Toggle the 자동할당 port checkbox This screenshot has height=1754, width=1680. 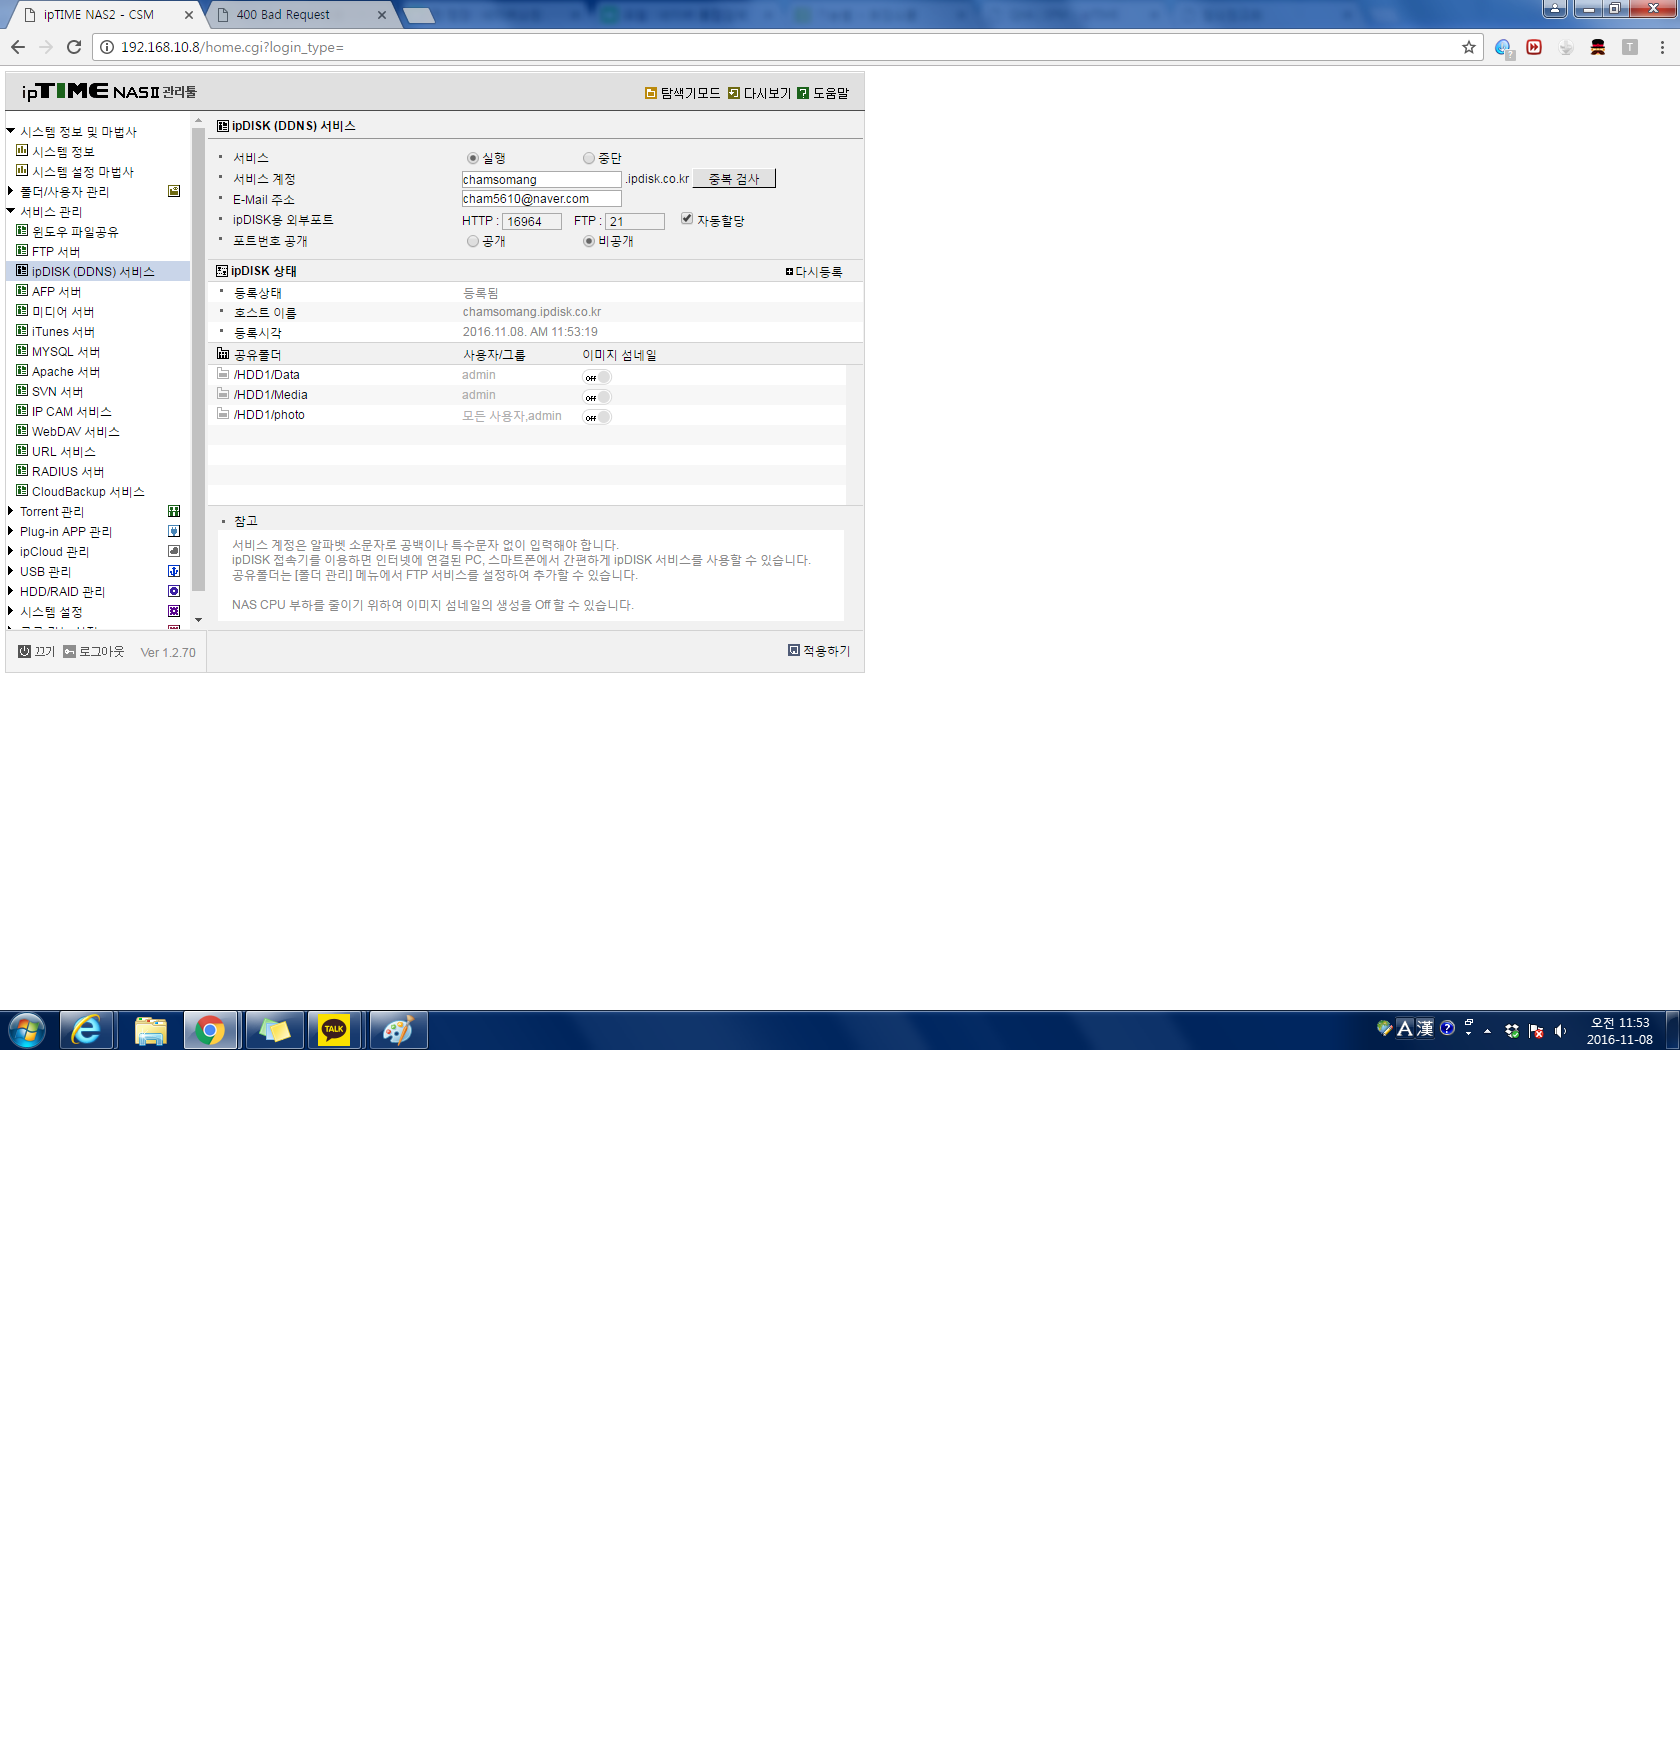[x=687, y=219]
